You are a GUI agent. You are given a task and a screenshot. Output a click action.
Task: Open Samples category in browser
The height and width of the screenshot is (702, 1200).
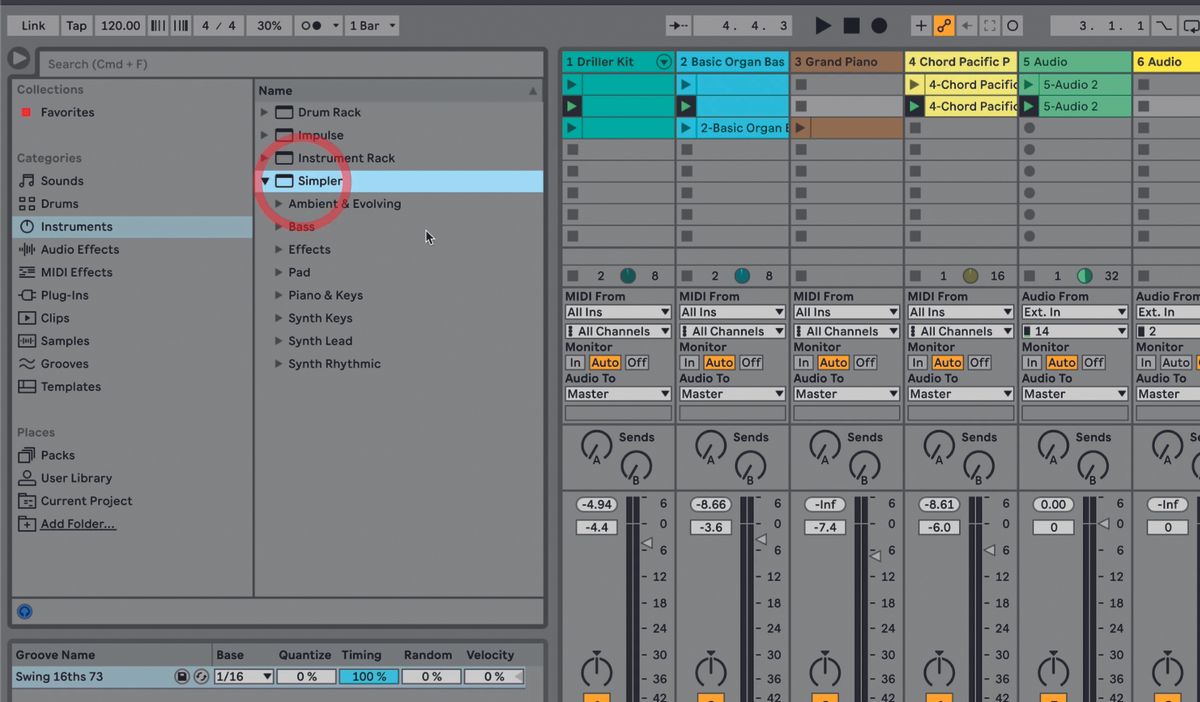tap(65, 341)
